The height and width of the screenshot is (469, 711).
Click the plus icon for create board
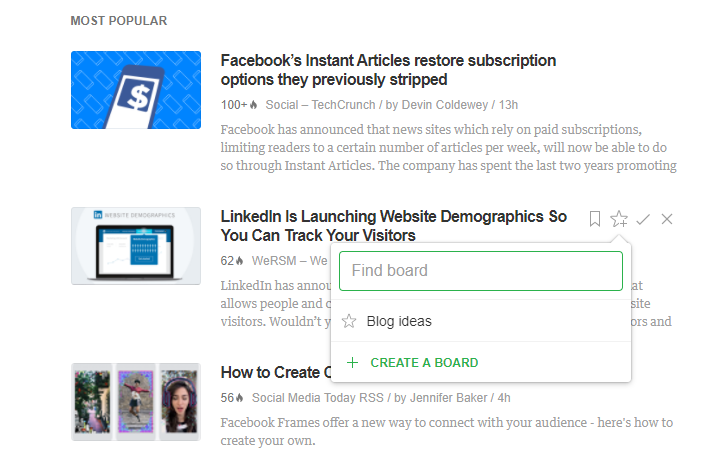[352, 362]
